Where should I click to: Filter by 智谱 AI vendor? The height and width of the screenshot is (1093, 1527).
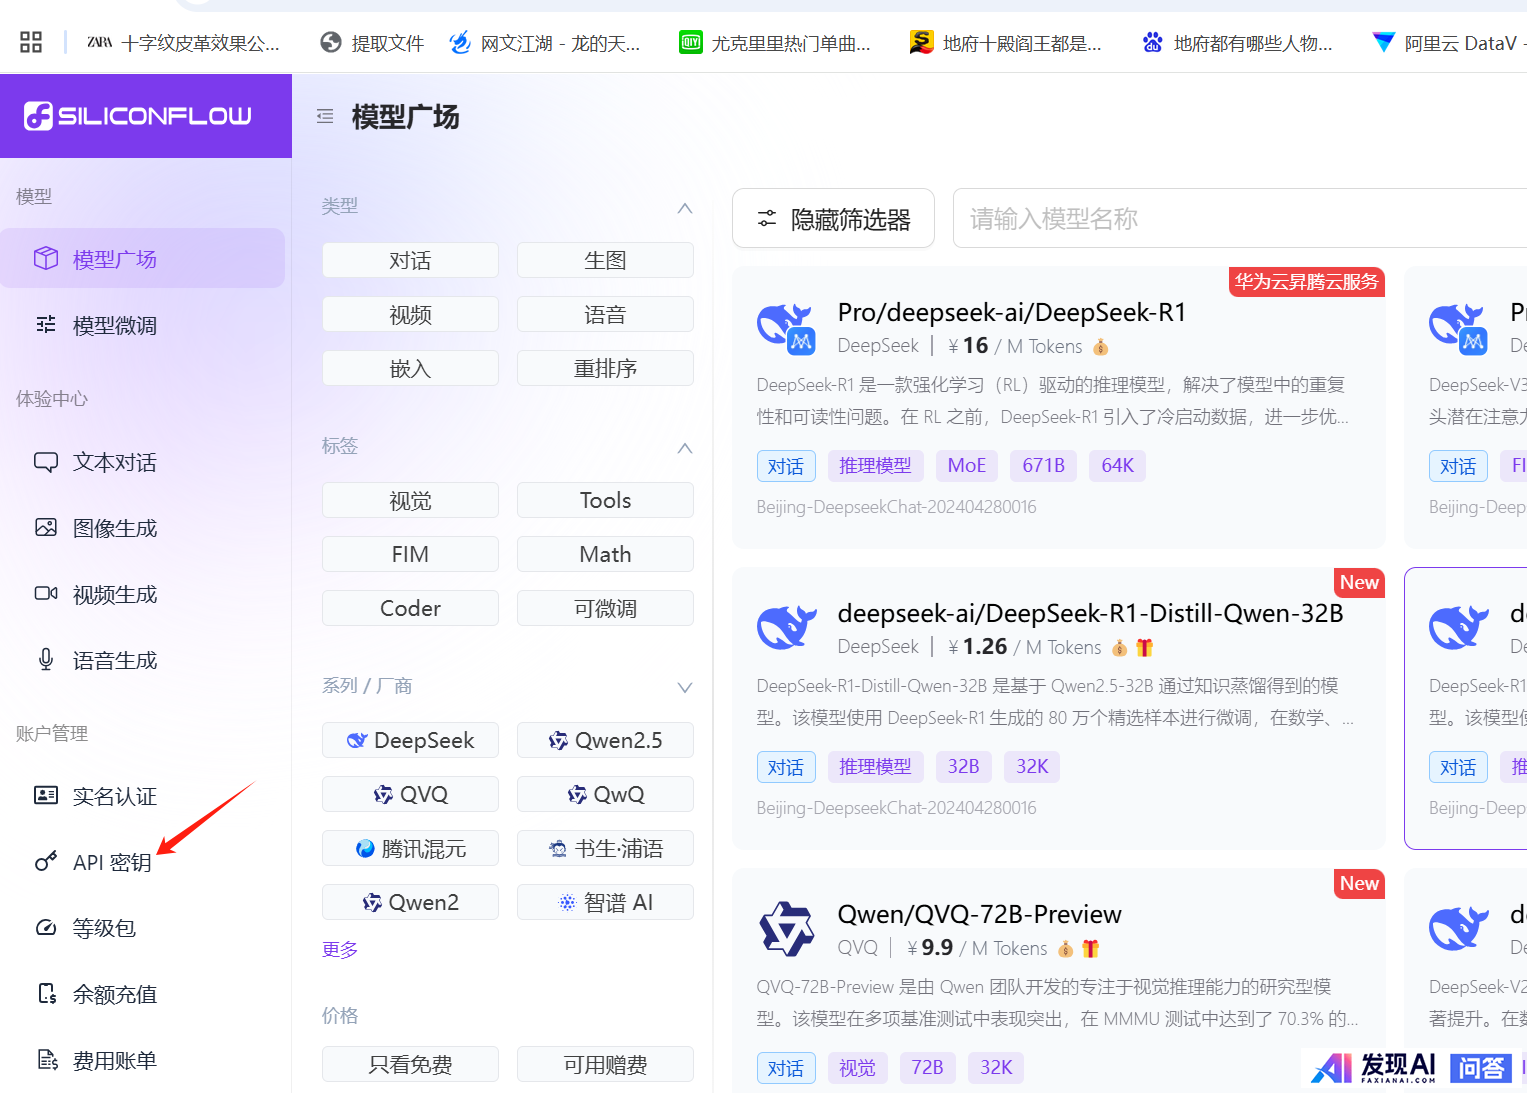click(605, 902)
